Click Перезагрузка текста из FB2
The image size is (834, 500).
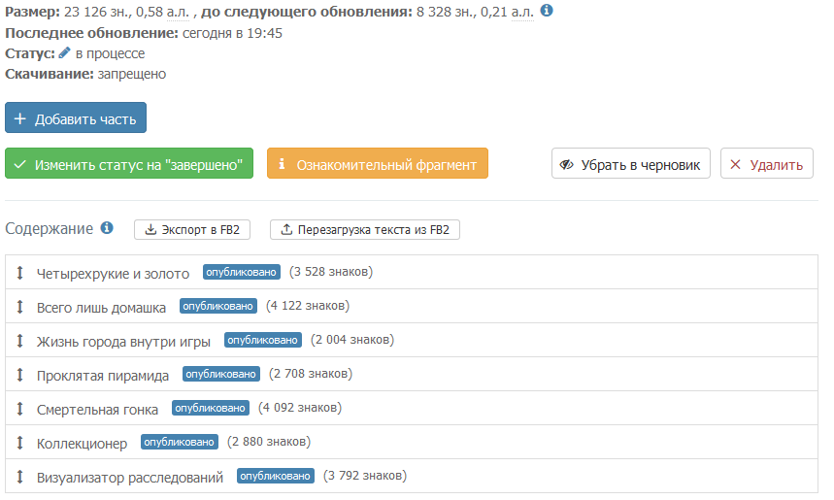click(365, 230)
